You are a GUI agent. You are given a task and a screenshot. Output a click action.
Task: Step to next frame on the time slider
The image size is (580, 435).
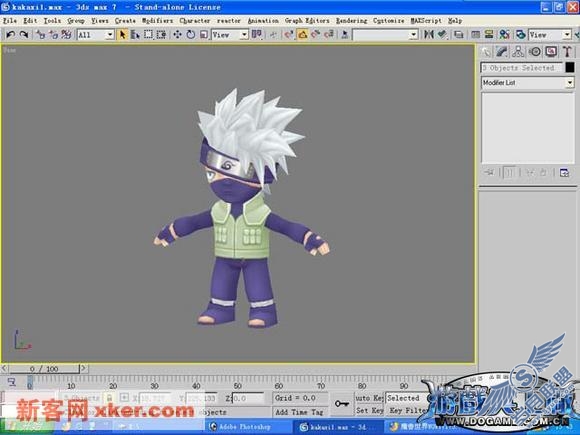[84, 368]
